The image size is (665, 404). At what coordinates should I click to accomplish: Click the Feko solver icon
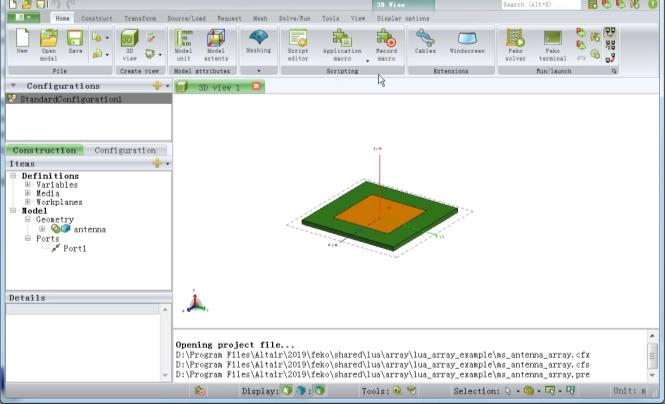515,41
